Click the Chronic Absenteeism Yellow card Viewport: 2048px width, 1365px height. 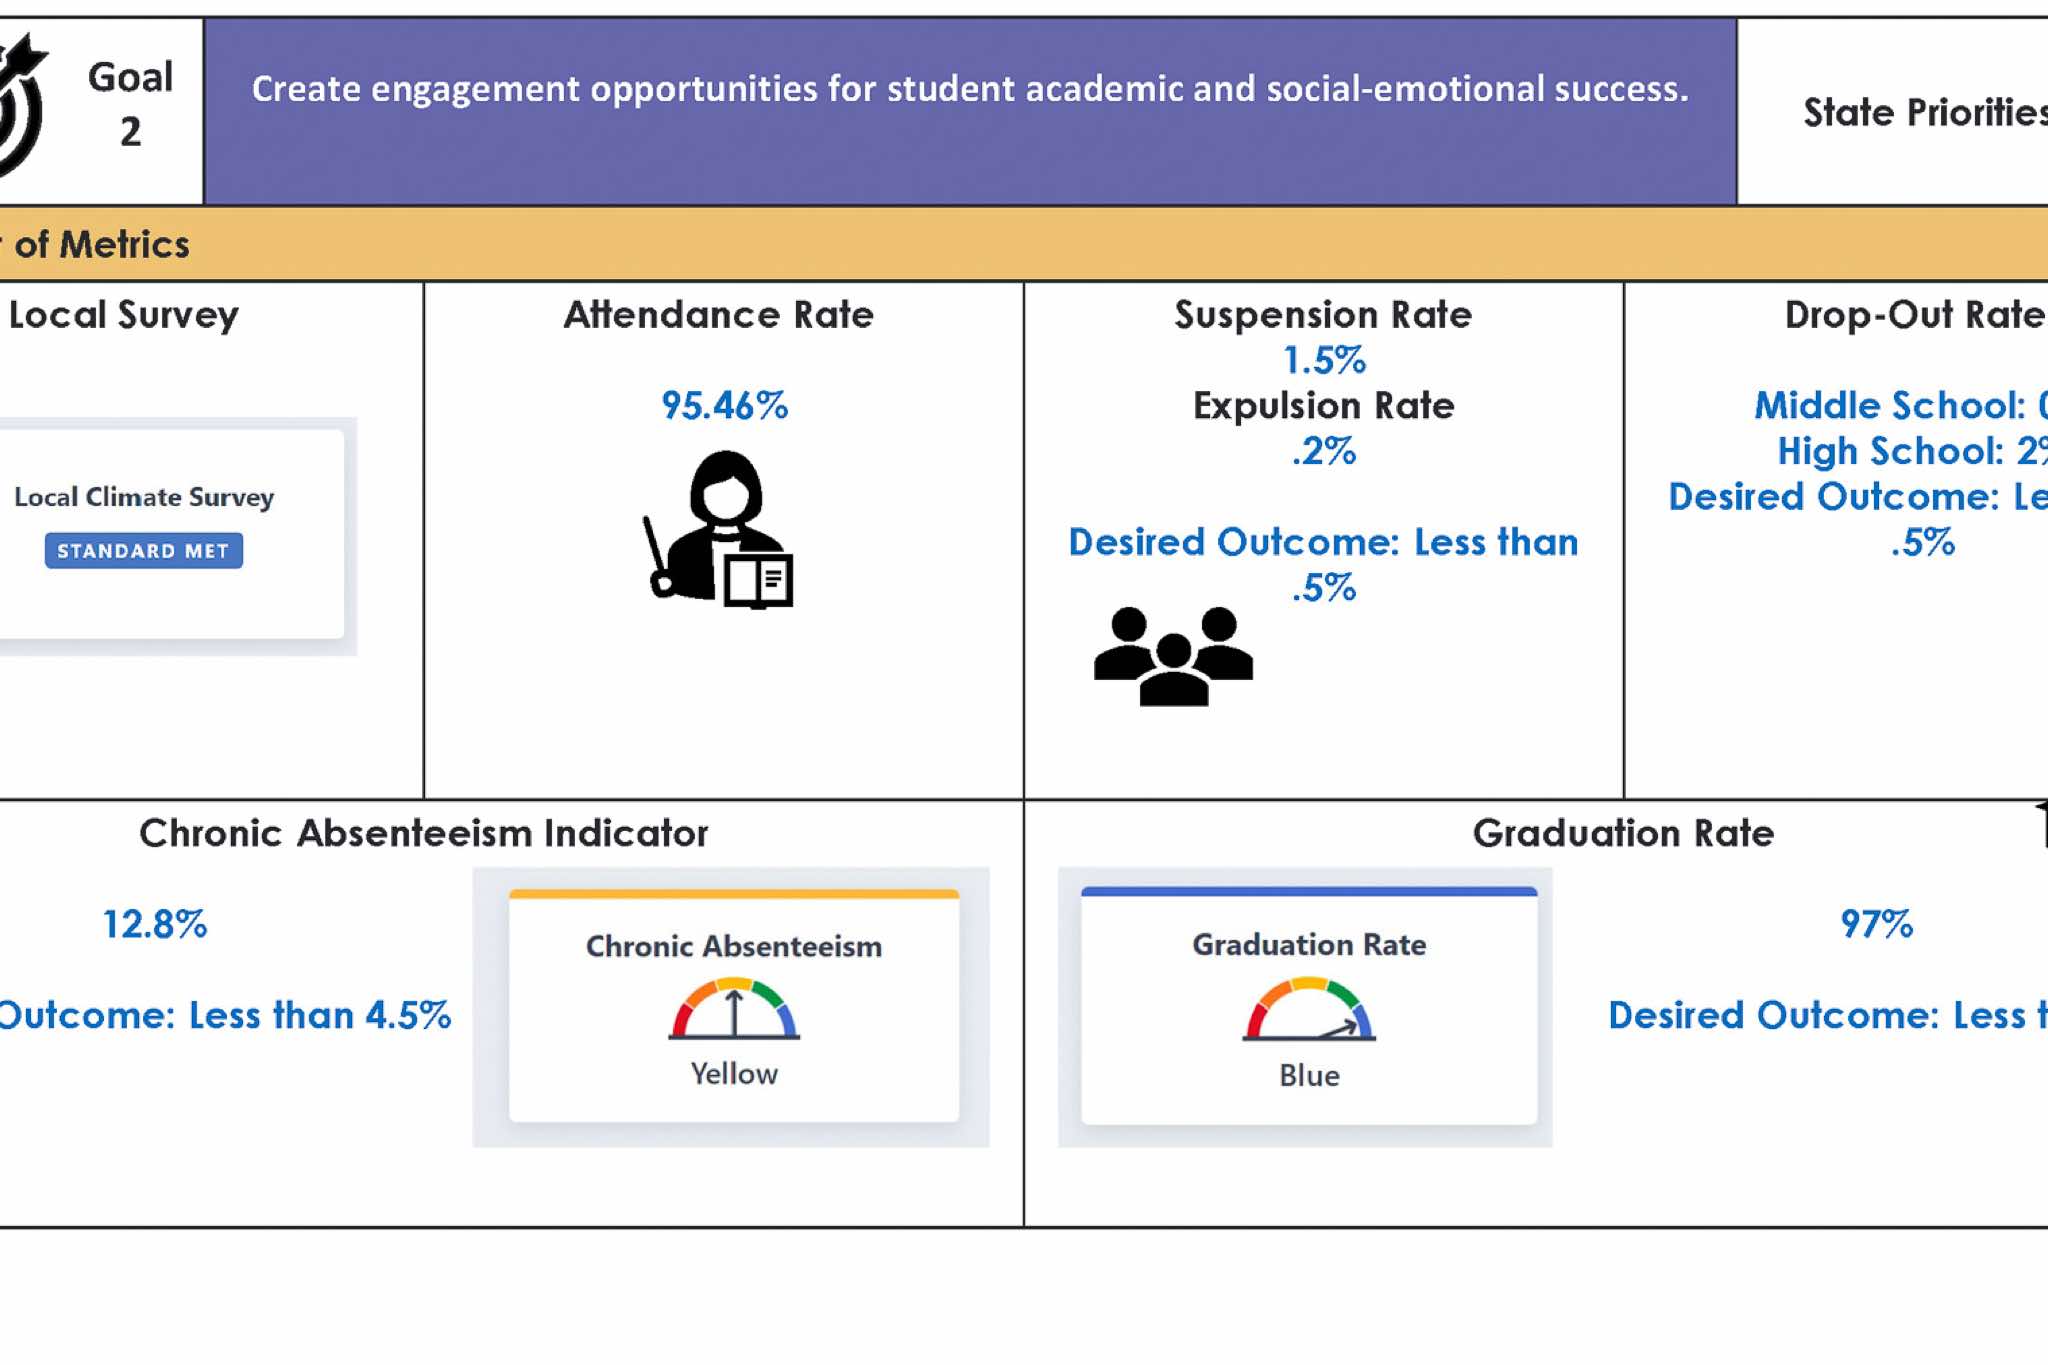(x=734, y=1006)
